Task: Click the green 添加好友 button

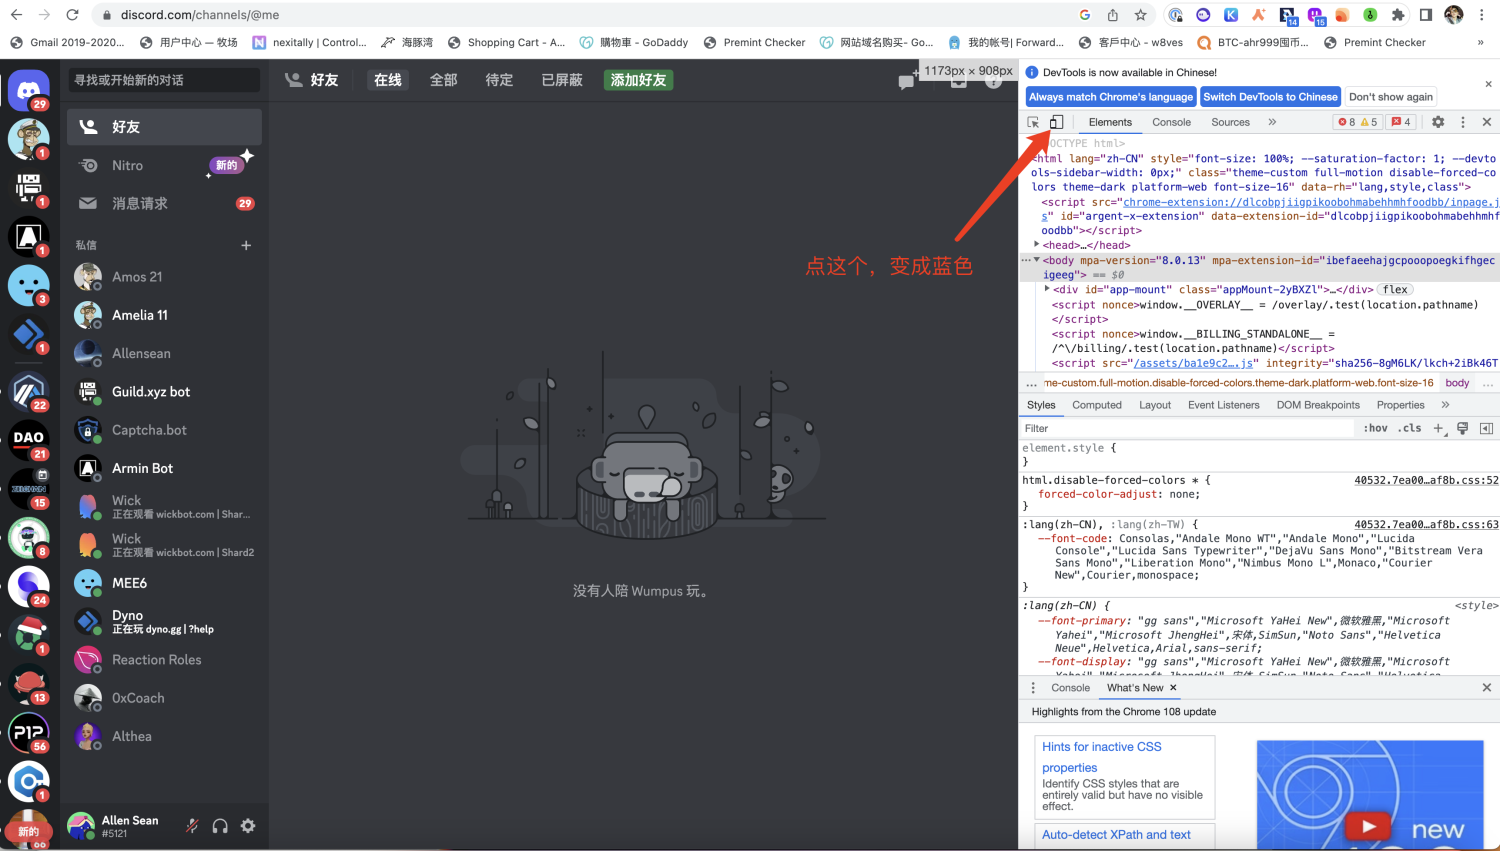Action: point(638,80)
